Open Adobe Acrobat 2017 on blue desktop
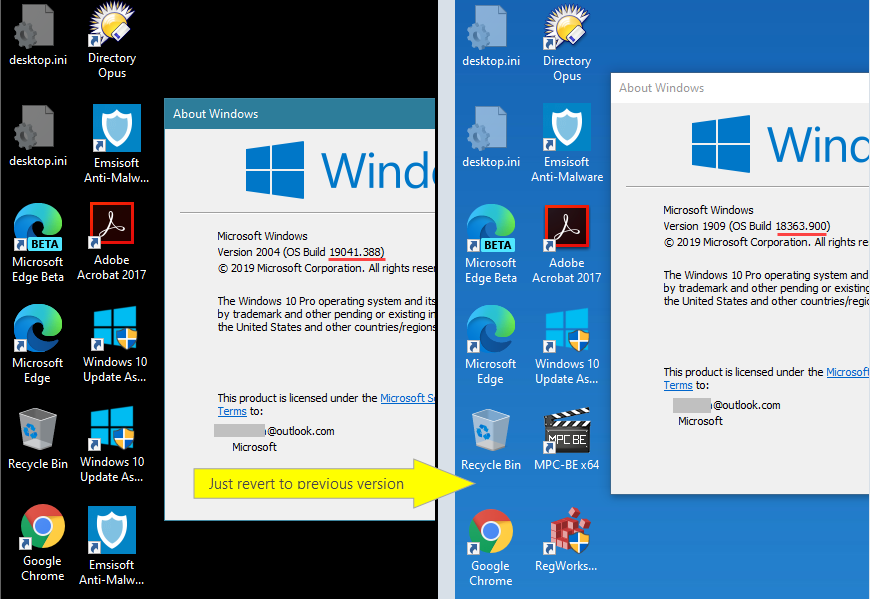Image resolution: width=870 pixels, height=599 pixels. click(566, 244)
